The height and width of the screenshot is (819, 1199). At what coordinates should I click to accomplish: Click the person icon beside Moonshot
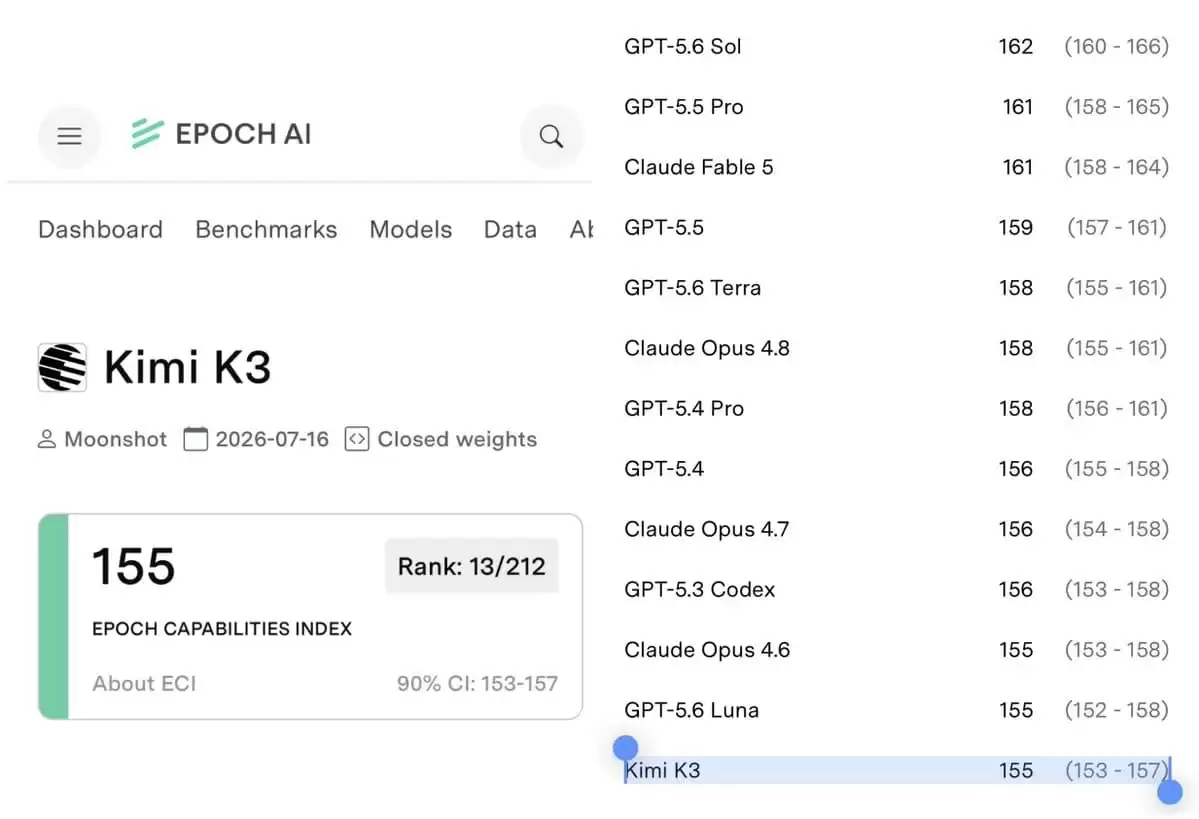47,439
